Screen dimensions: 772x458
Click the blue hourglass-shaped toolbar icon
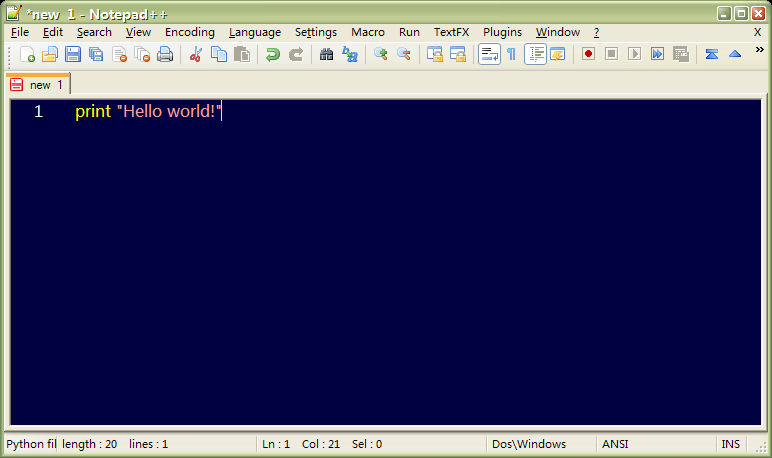pos(711,54)
